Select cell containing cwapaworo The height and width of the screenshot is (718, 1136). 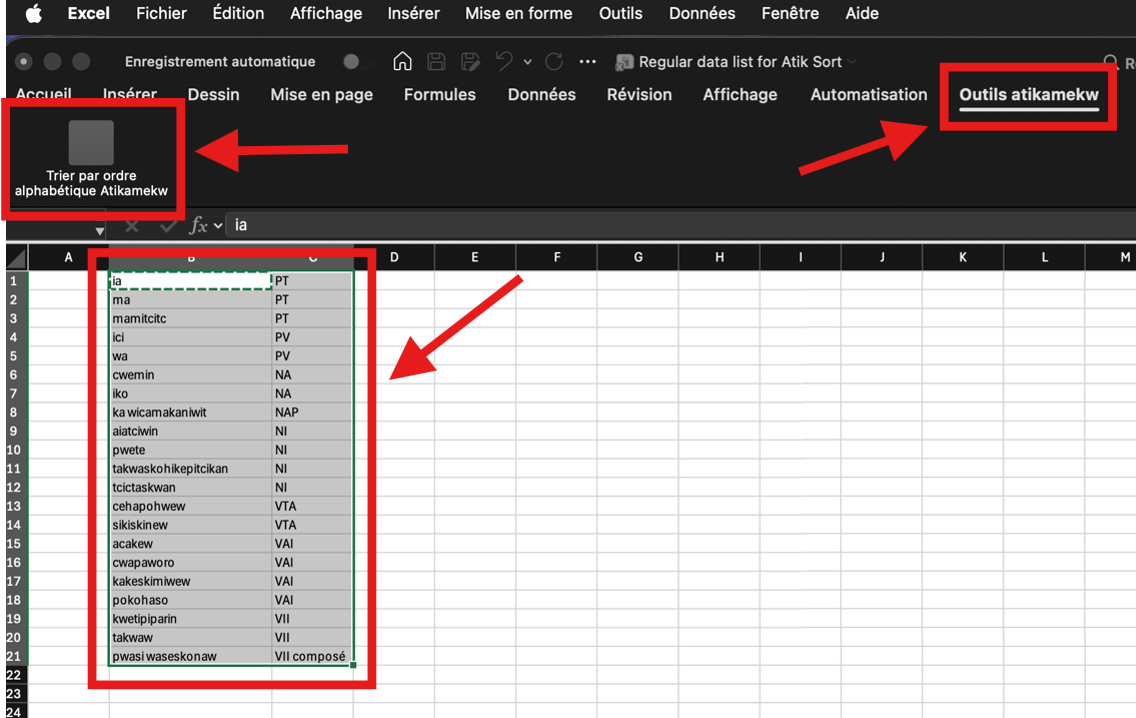[191, 563]
